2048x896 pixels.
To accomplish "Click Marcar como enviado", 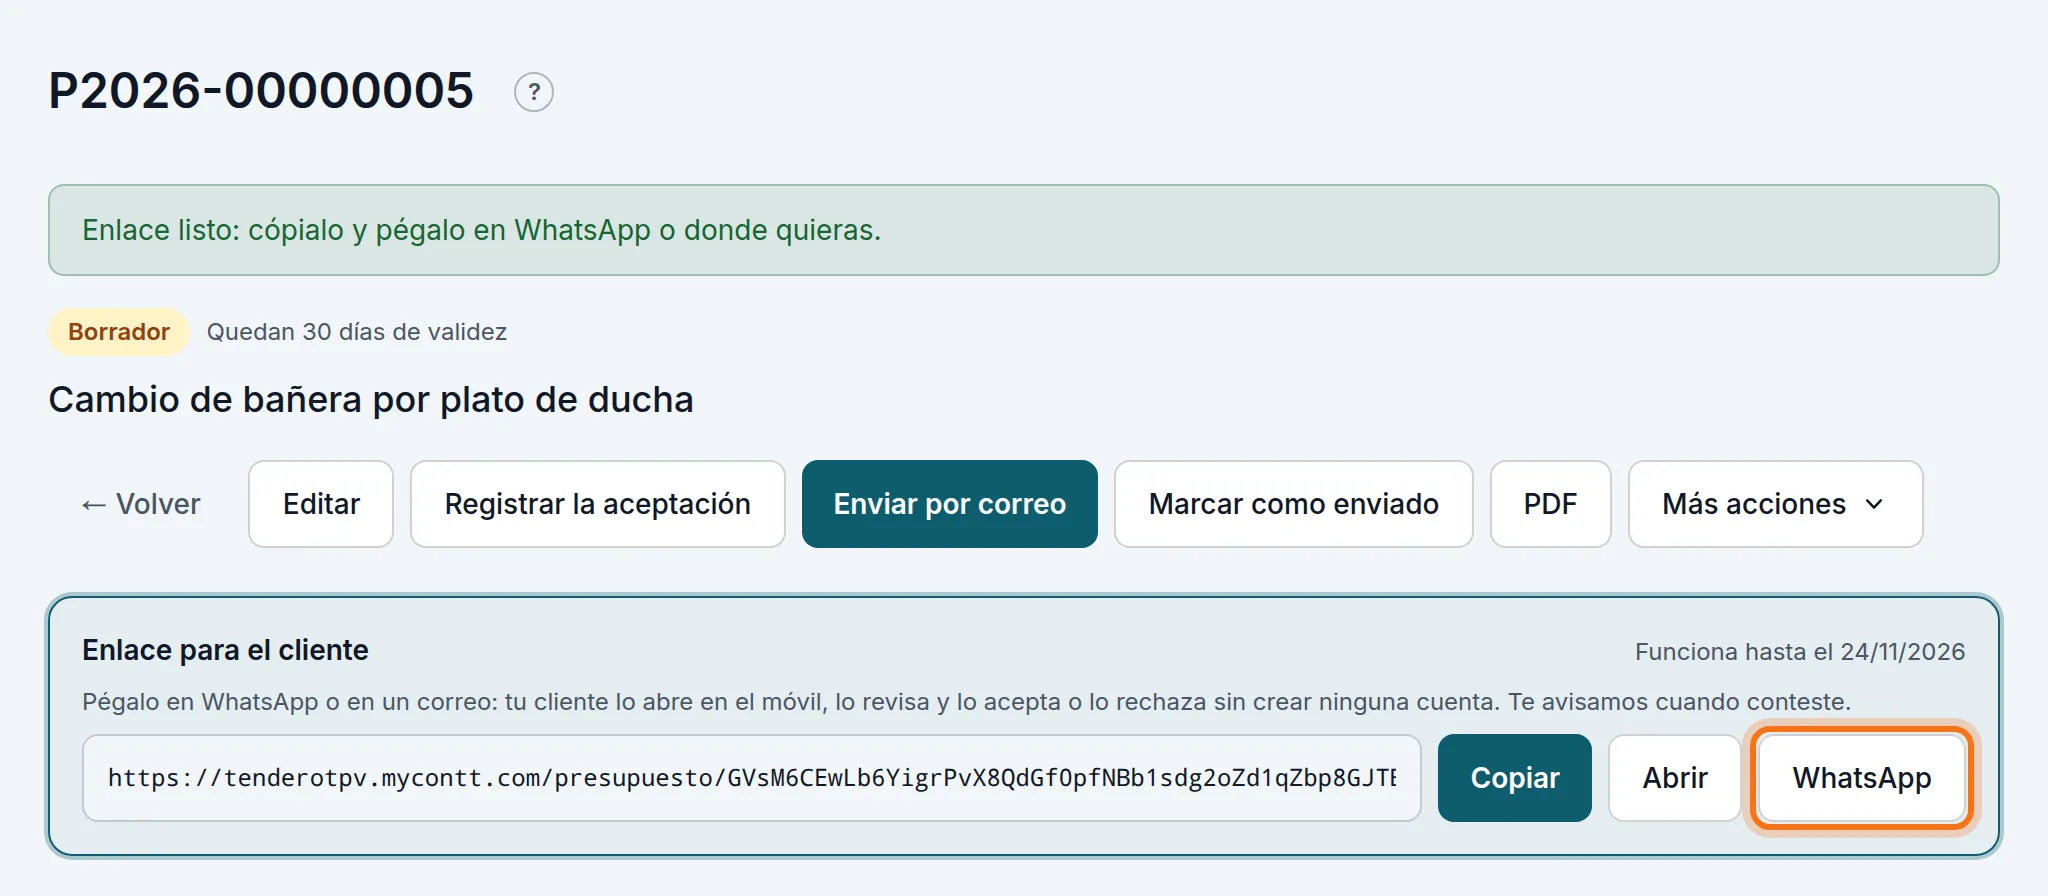I will click(1294, 504).
